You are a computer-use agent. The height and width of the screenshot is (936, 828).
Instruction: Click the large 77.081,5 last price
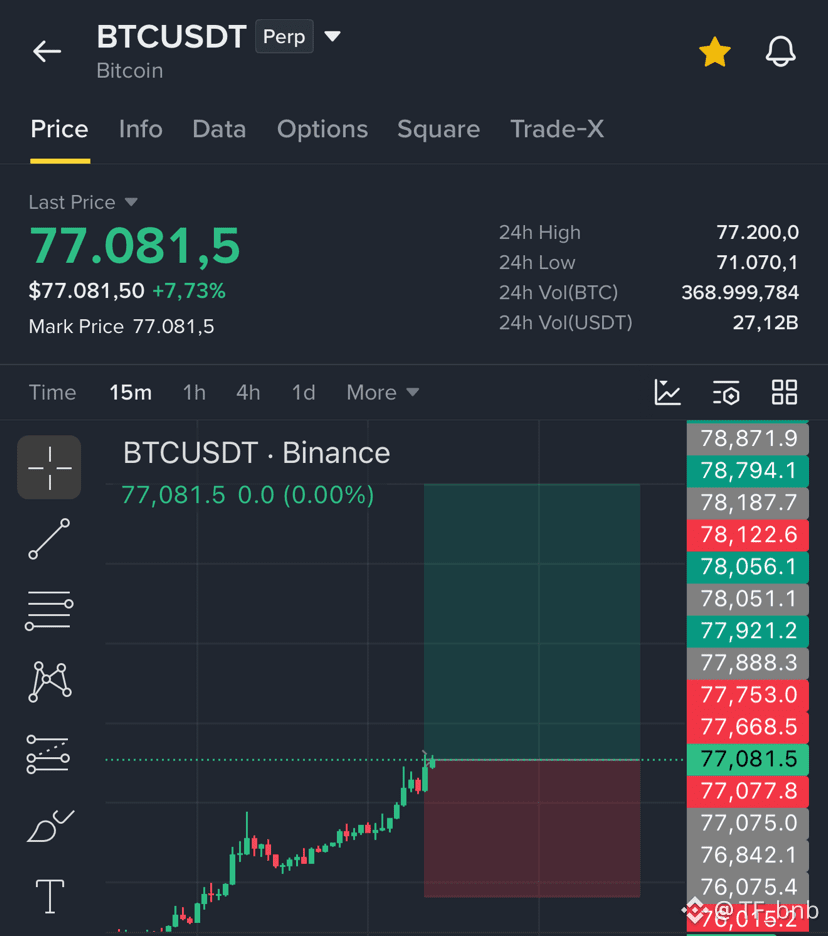tap(135, 245)
